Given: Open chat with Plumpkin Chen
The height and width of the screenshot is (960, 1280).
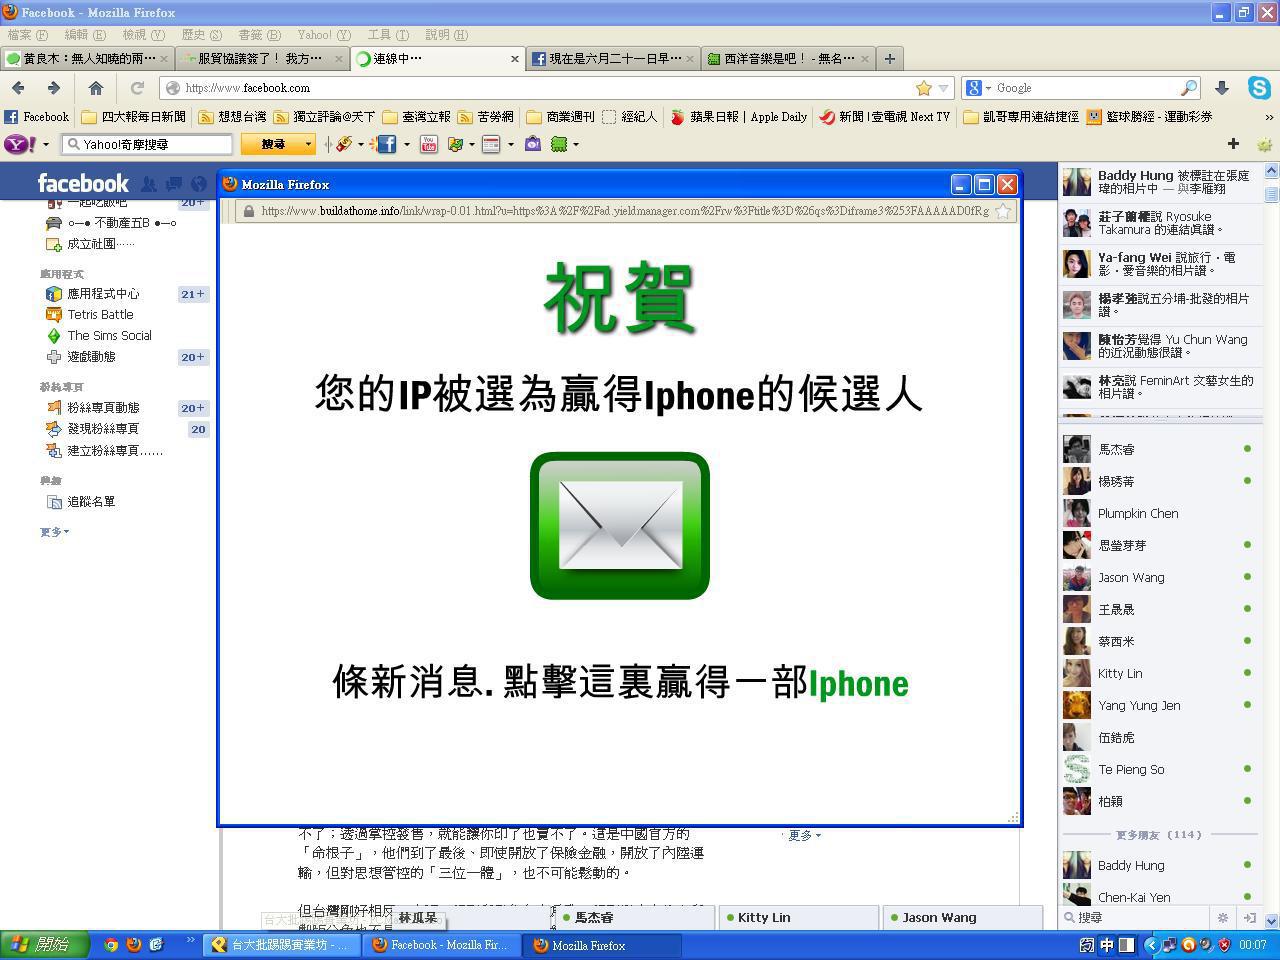Looking at the screenshot, I should pyautogui.click(x=1159, y=513).
